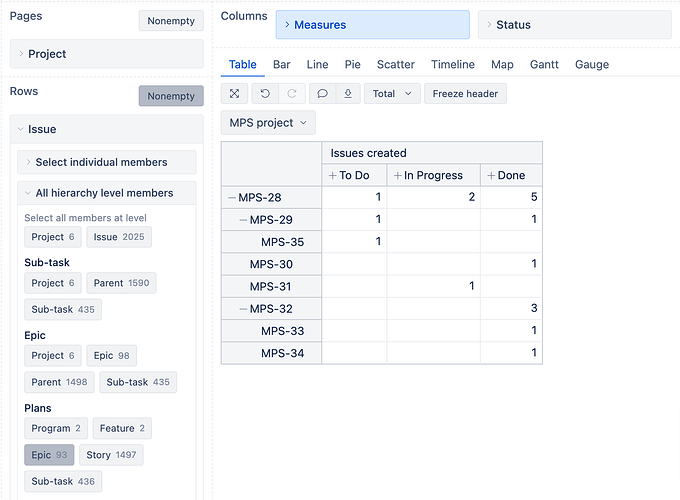The image size is (680, 500).
Task: Click the Freeze header button
Action: (466, 94)
